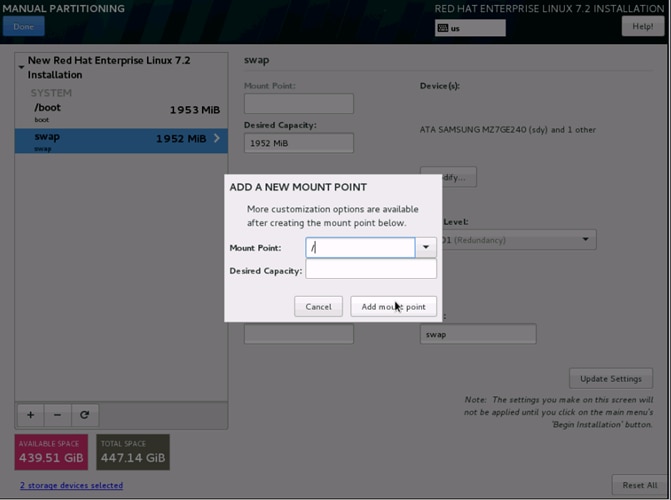Click the background Desired Capacity 1952 MiB field
The height and width of the screenshot is (500, 671).
299,143
